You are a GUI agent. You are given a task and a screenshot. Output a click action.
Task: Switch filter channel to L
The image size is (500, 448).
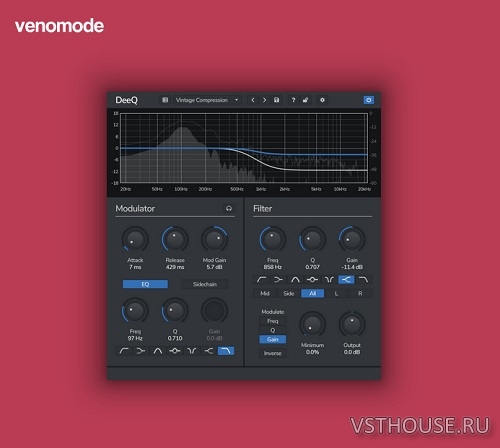pyautogui.click(x=336, y=293)
